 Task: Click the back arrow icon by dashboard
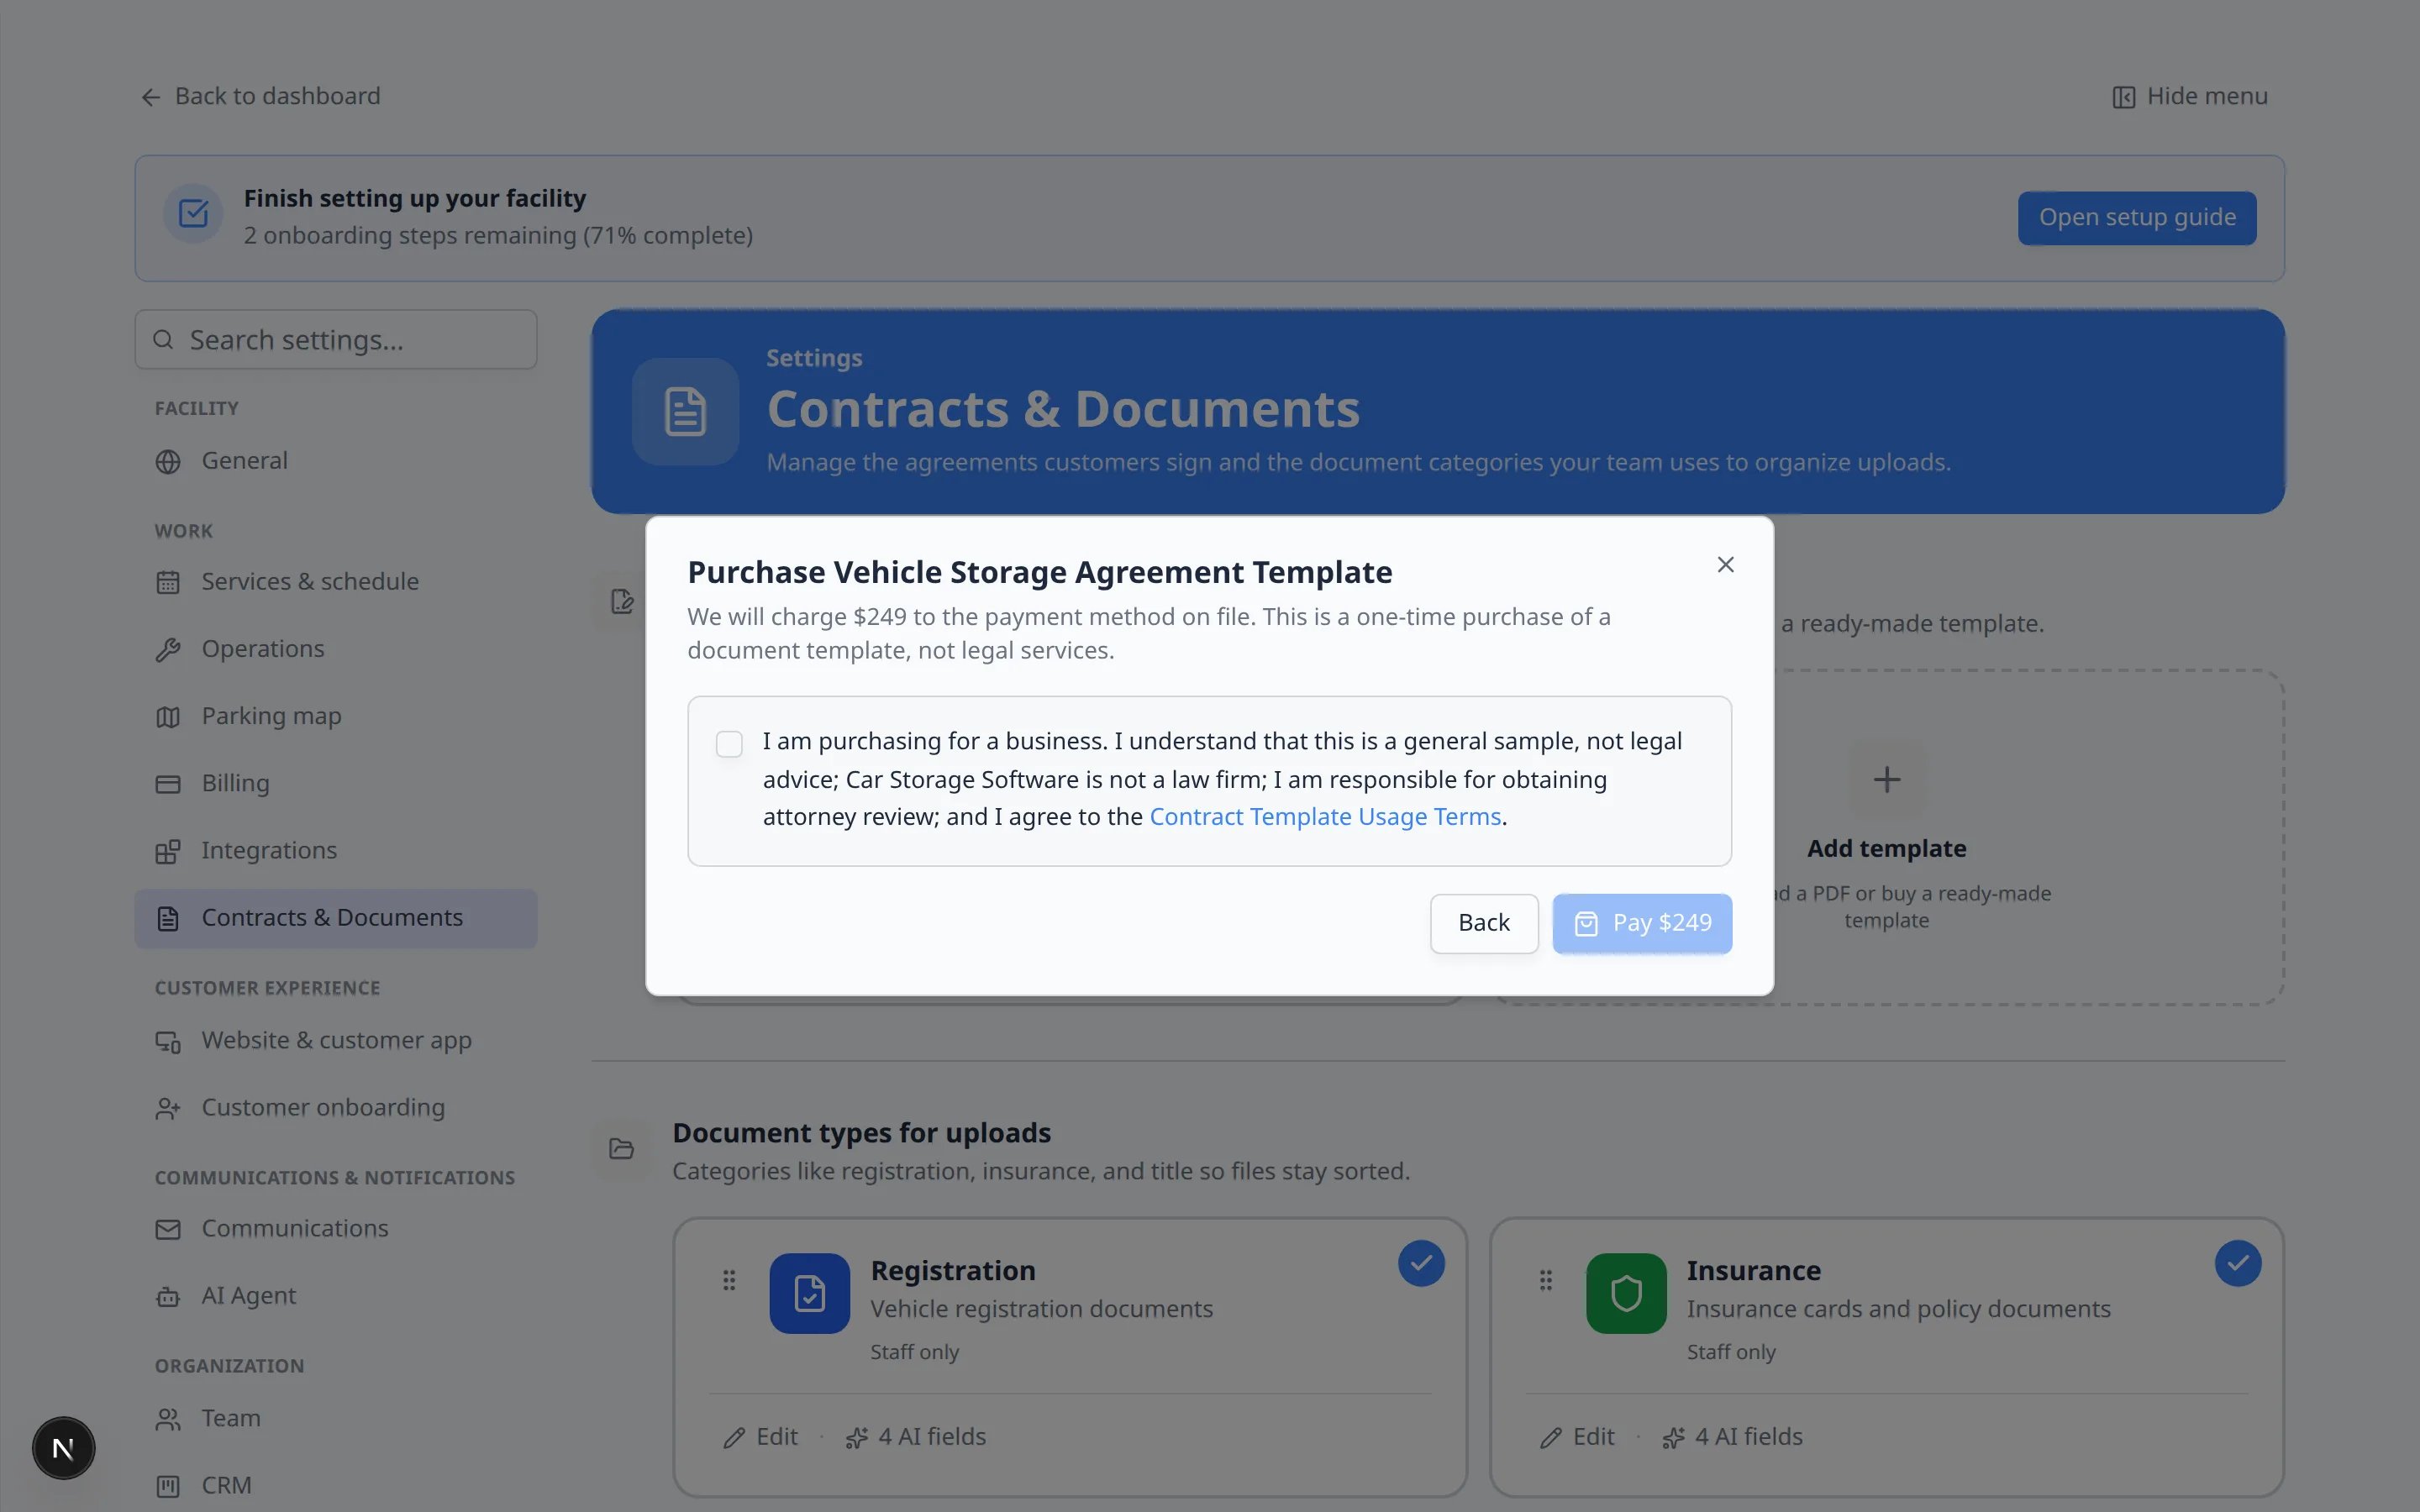click(x=151, y=97)
